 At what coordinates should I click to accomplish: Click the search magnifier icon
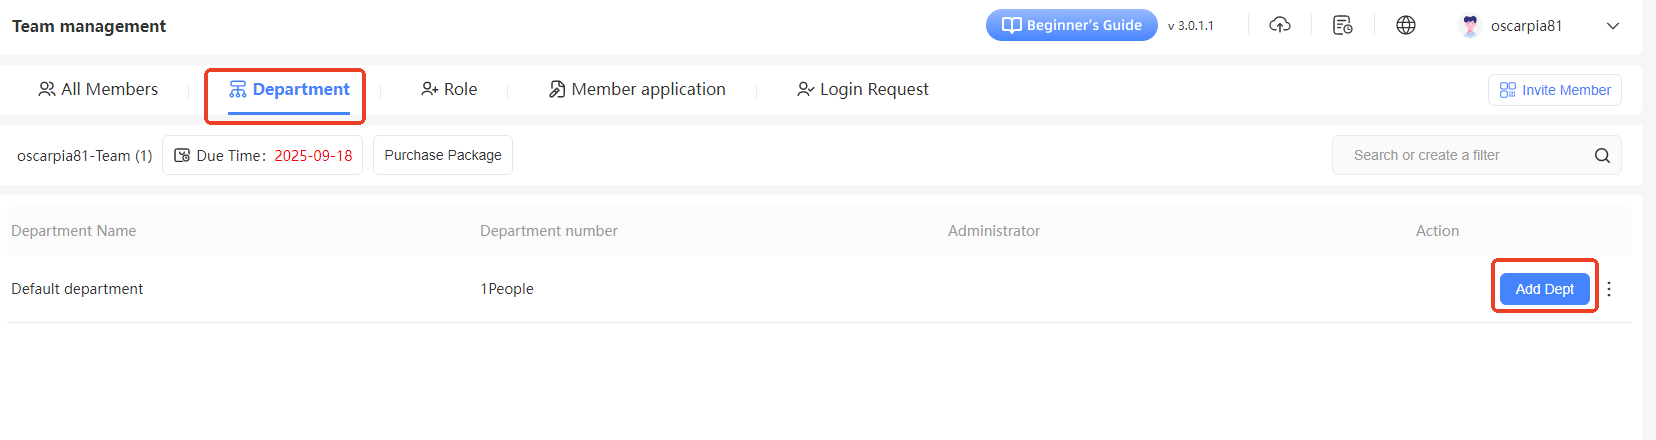[1602, 155]
